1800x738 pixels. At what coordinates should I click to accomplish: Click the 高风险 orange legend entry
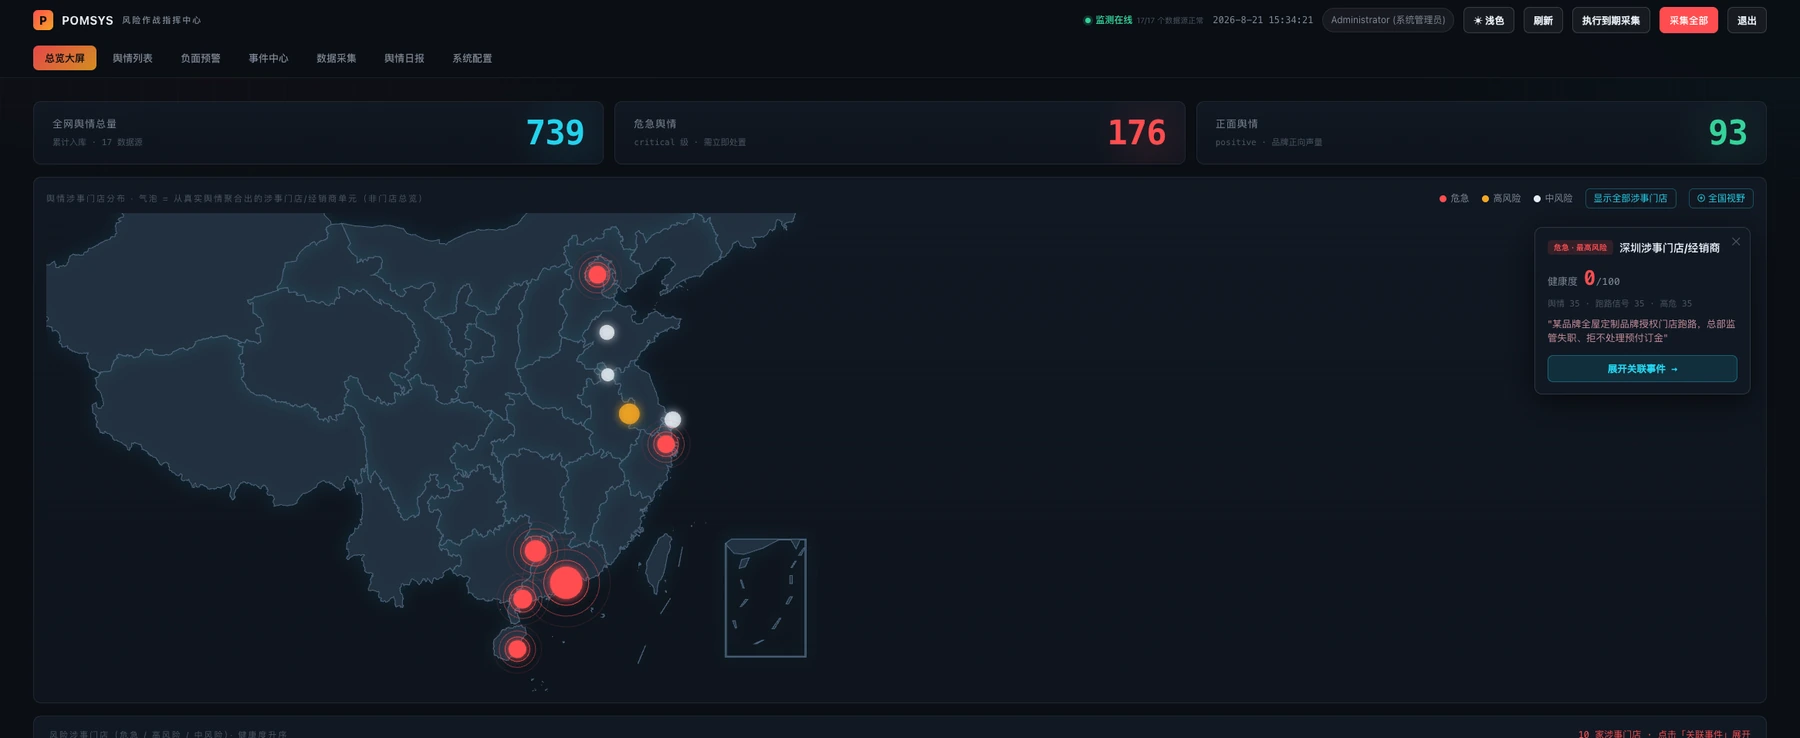1501,198
